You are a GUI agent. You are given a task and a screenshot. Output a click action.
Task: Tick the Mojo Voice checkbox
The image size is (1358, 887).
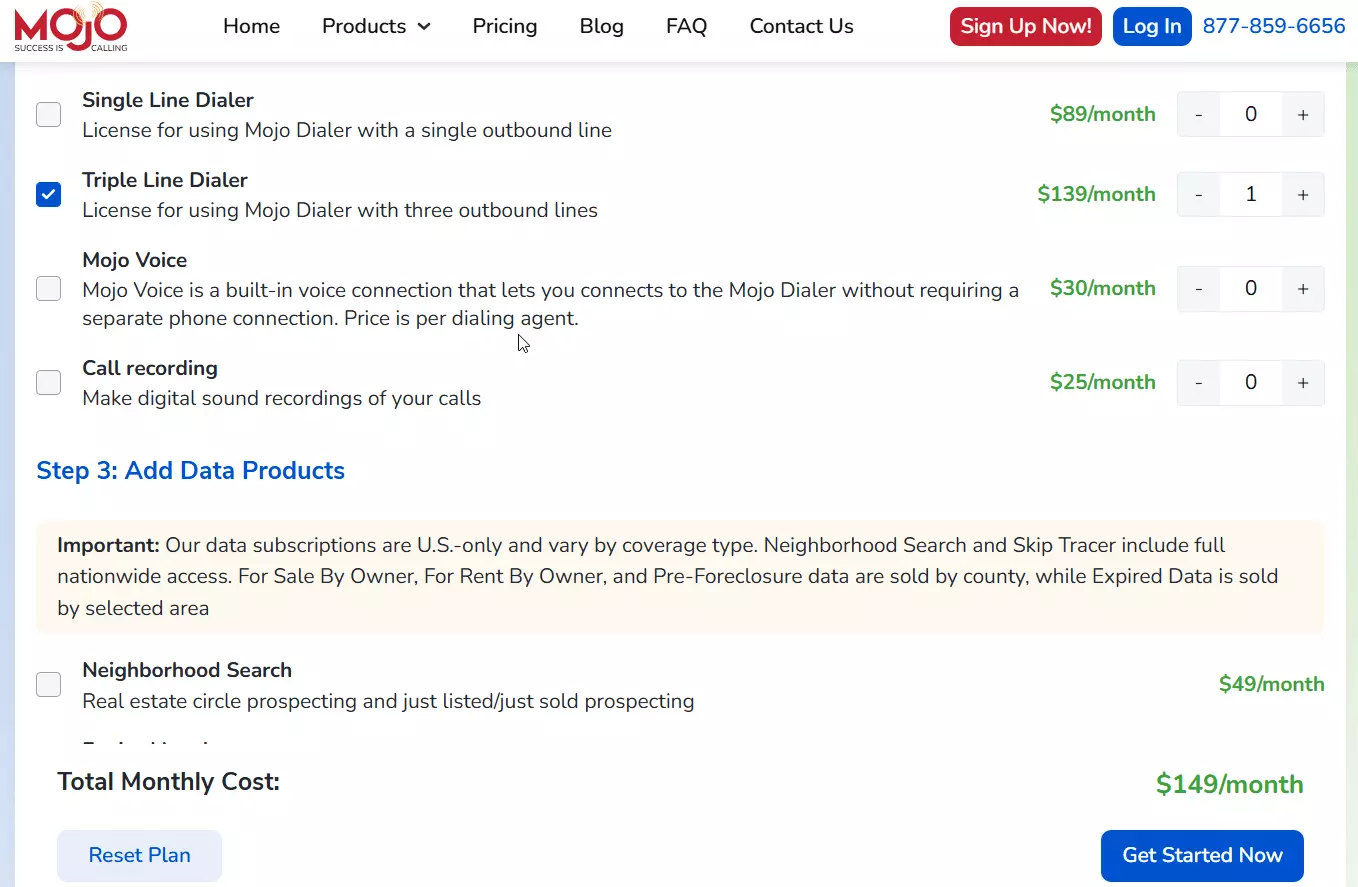pos(49,289)
